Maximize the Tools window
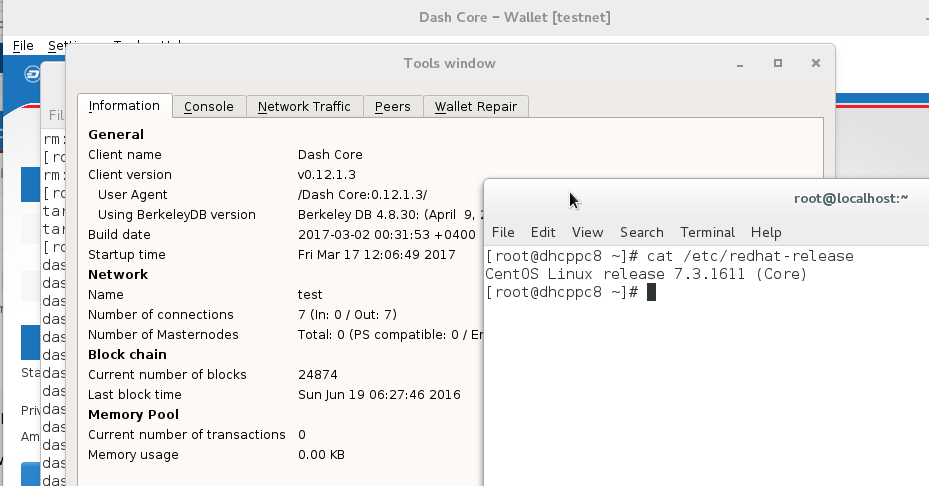Viewport: 929px width, 486px height. pyautogui.click(x=778, y=63)
